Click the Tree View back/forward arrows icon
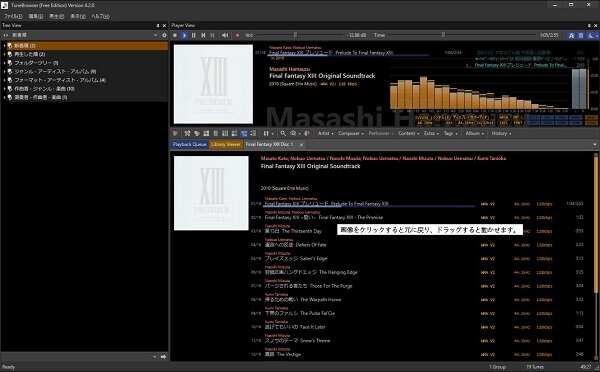 [5, 35]
